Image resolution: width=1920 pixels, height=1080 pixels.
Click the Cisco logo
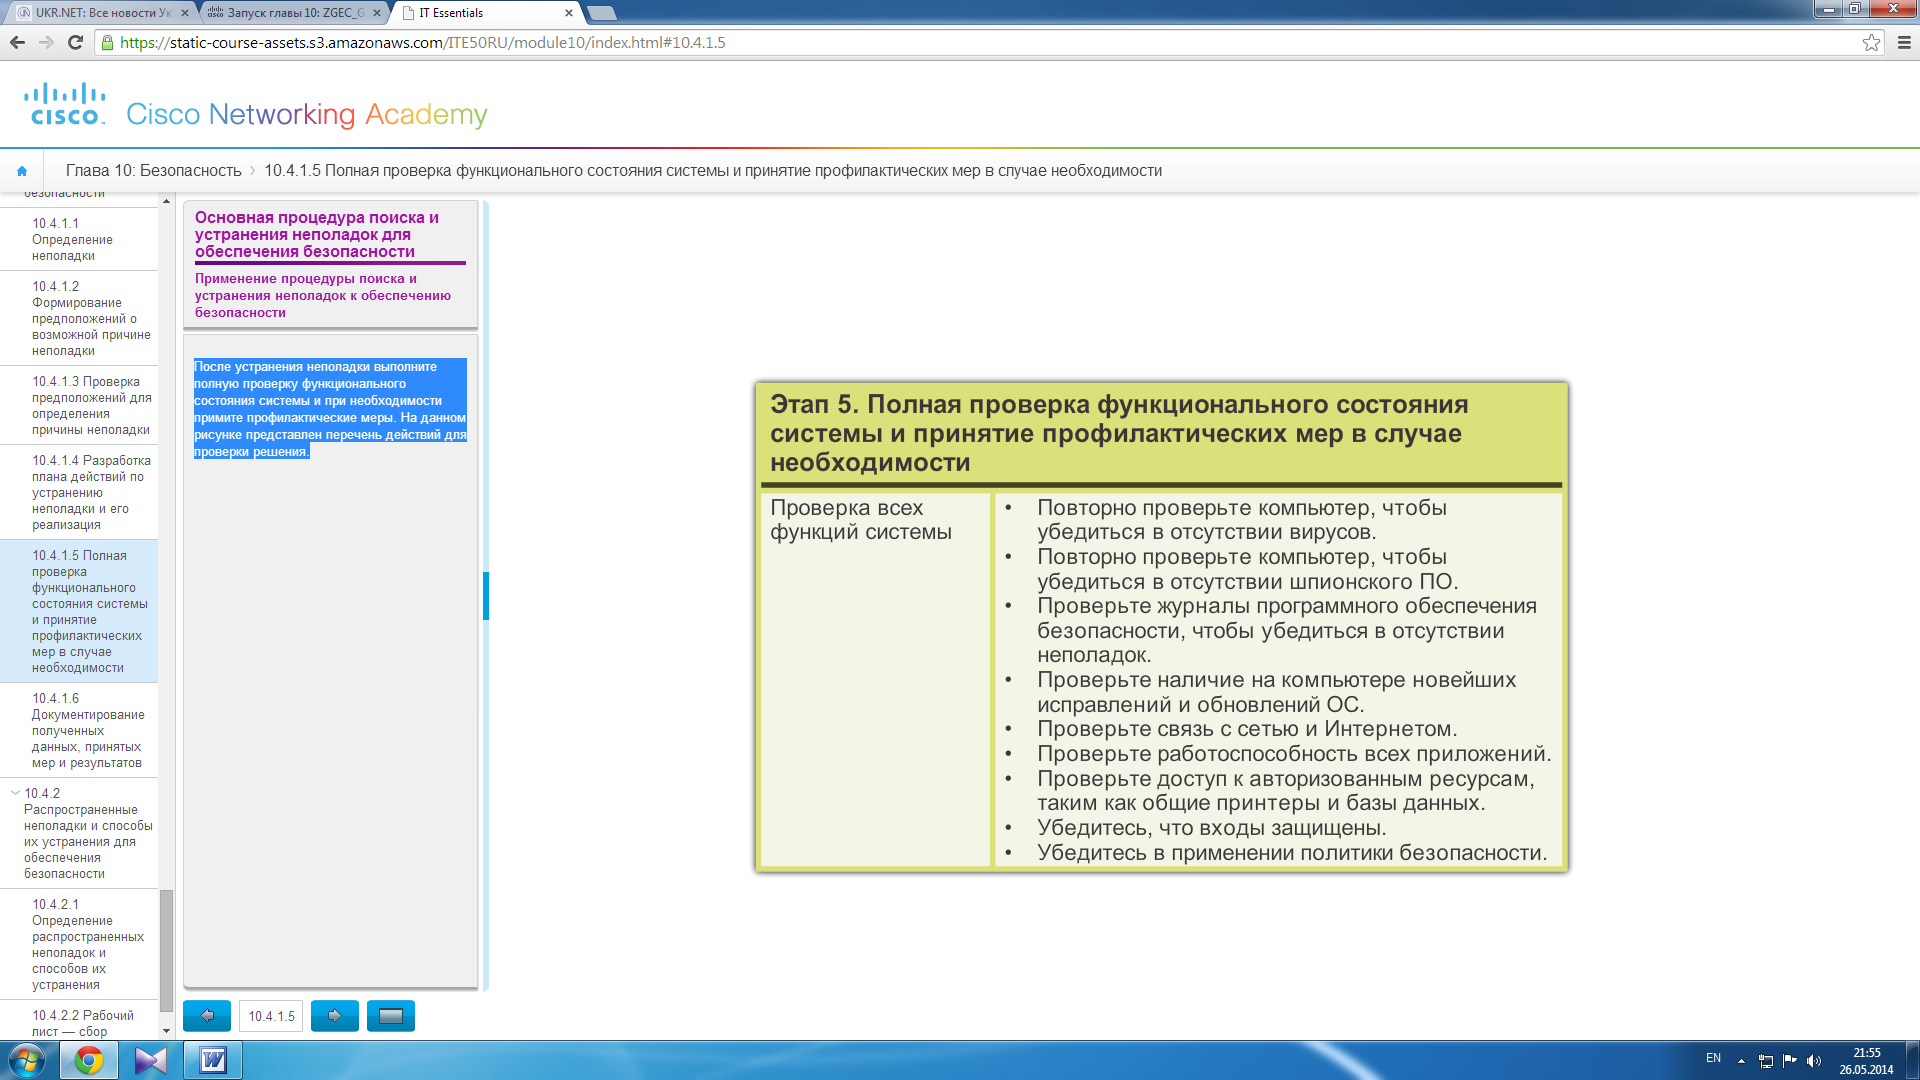click(65, 104)
